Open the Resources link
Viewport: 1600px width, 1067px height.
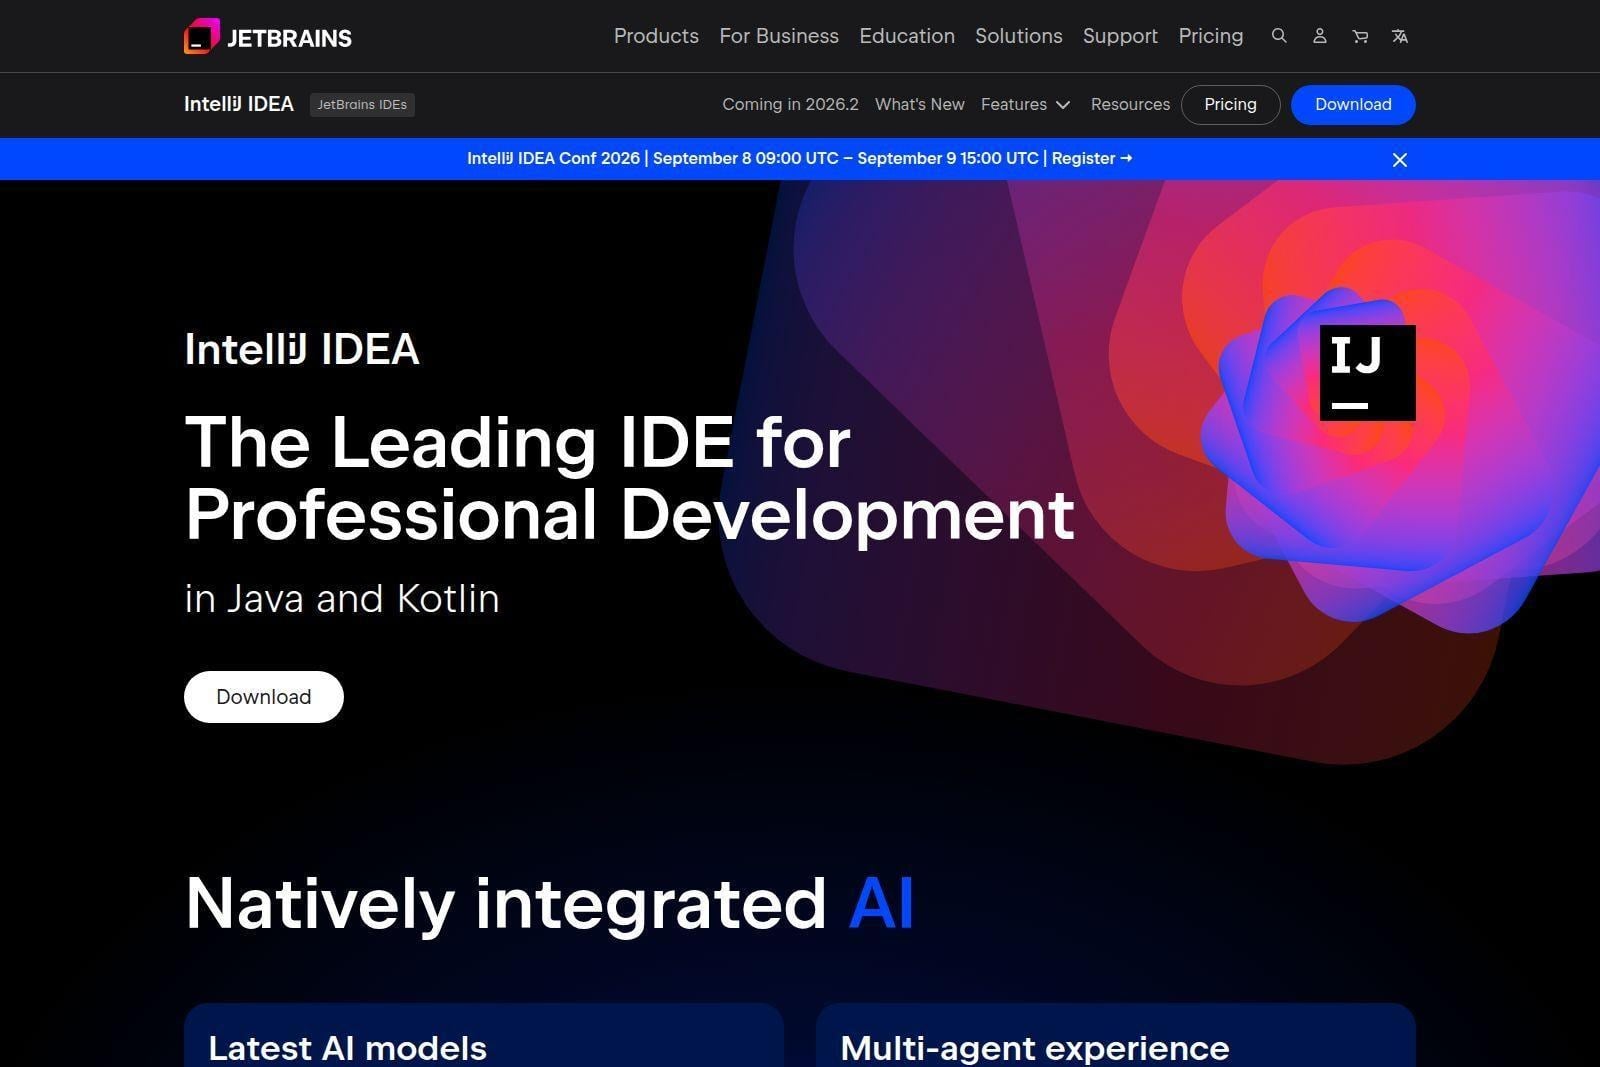pos(1130,105)
